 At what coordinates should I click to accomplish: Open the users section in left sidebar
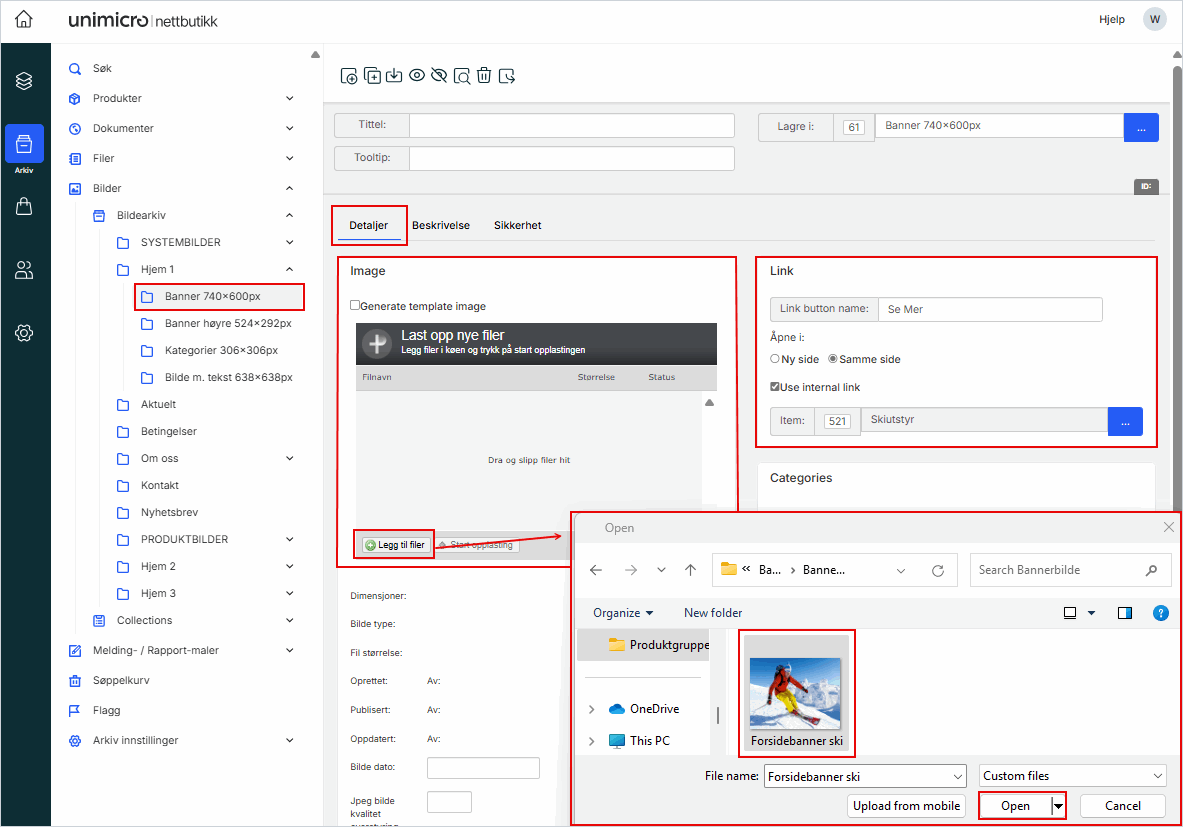[24, 270]
